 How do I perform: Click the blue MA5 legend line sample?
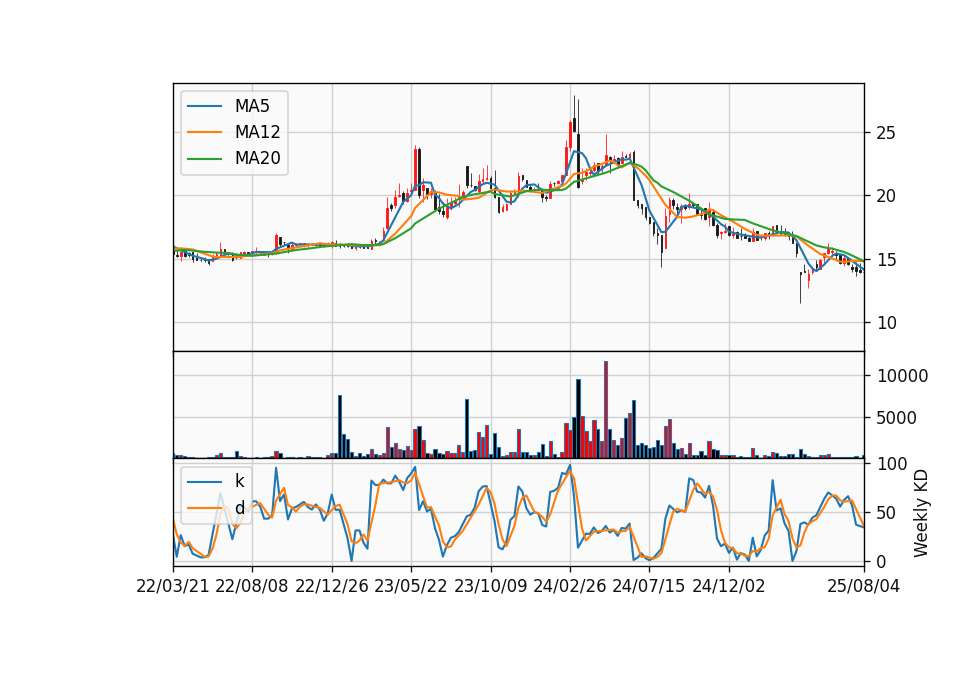pyautogui.click(x=204, y=106)
